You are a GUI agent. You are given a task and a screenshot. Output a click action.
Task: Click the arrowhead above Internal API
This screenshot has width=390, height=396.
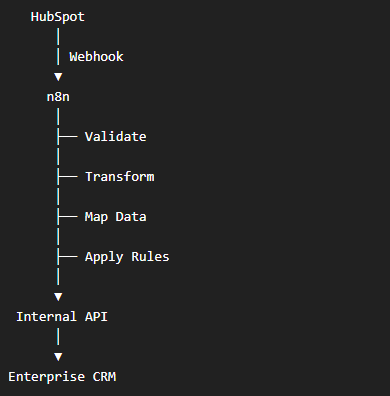pyautogui.click(x=58, y=297)
